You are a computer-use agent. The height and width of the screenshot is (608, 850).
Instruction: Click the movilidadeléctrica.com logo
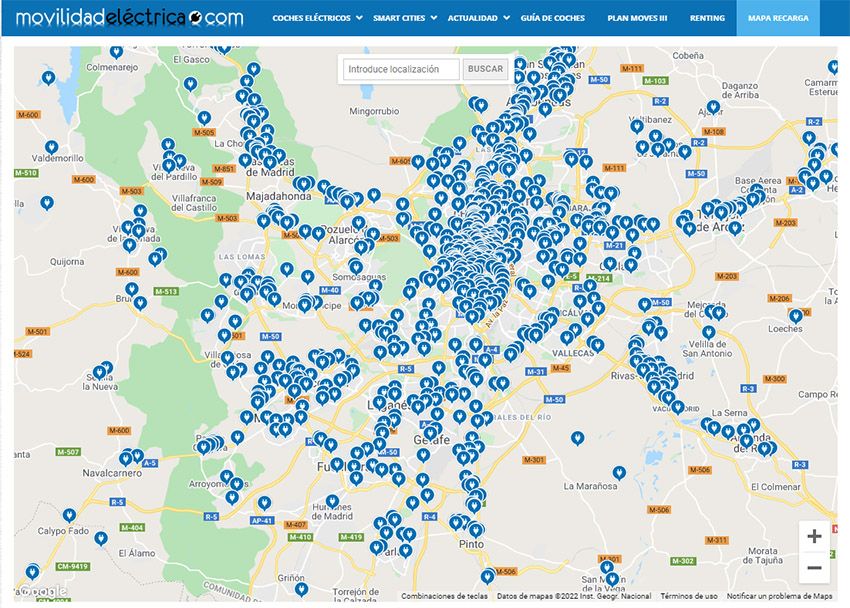pyautogui.click(x=130, y=18)
